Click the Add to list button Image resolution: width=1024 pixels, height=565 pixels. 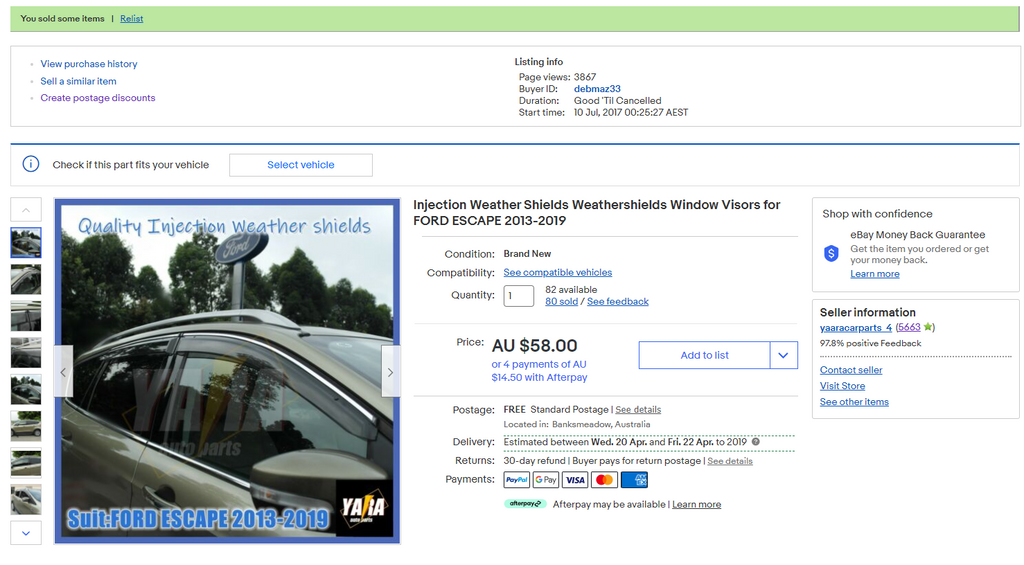click(x=704, y=355)
